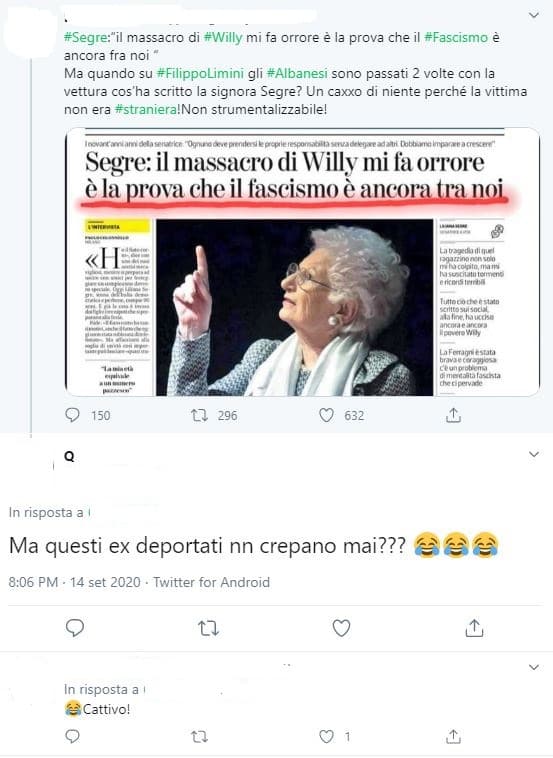Retweet the 'Cattivo!' reply
This screenshot has width=553, height=758.
point(199,737)
